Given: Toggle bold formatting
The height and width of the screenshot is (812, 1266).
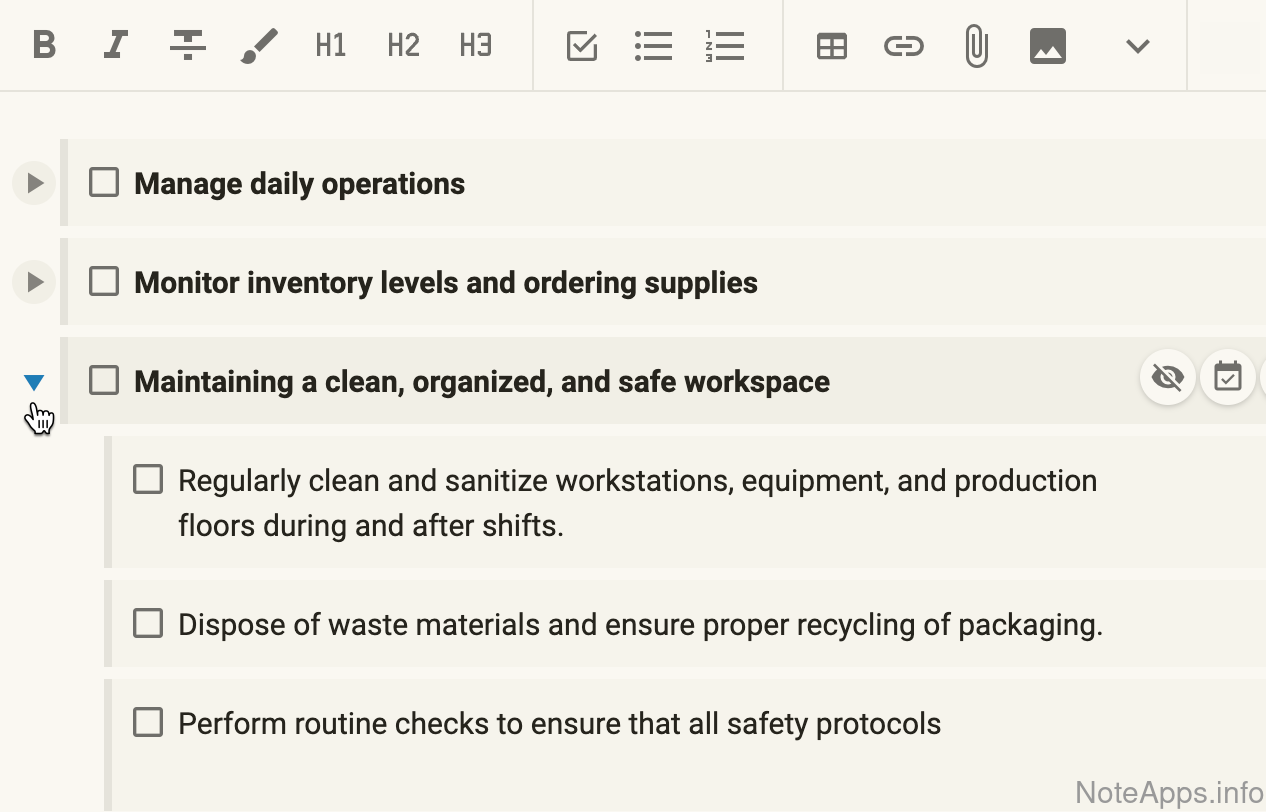Looking at the screenshot, I should tap(44, 46).
